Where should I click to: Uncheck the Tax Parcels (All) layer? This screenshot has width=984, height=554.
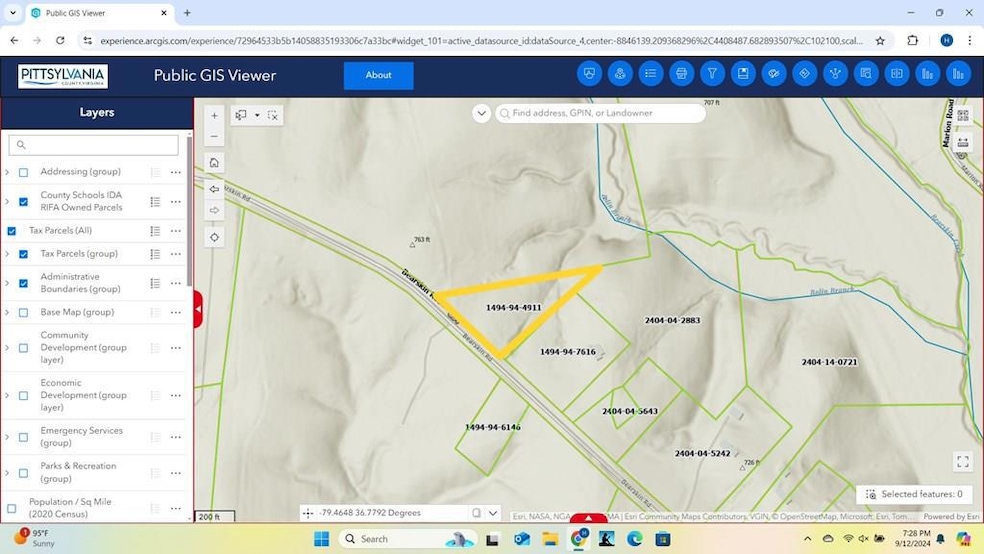click(12, 231)
